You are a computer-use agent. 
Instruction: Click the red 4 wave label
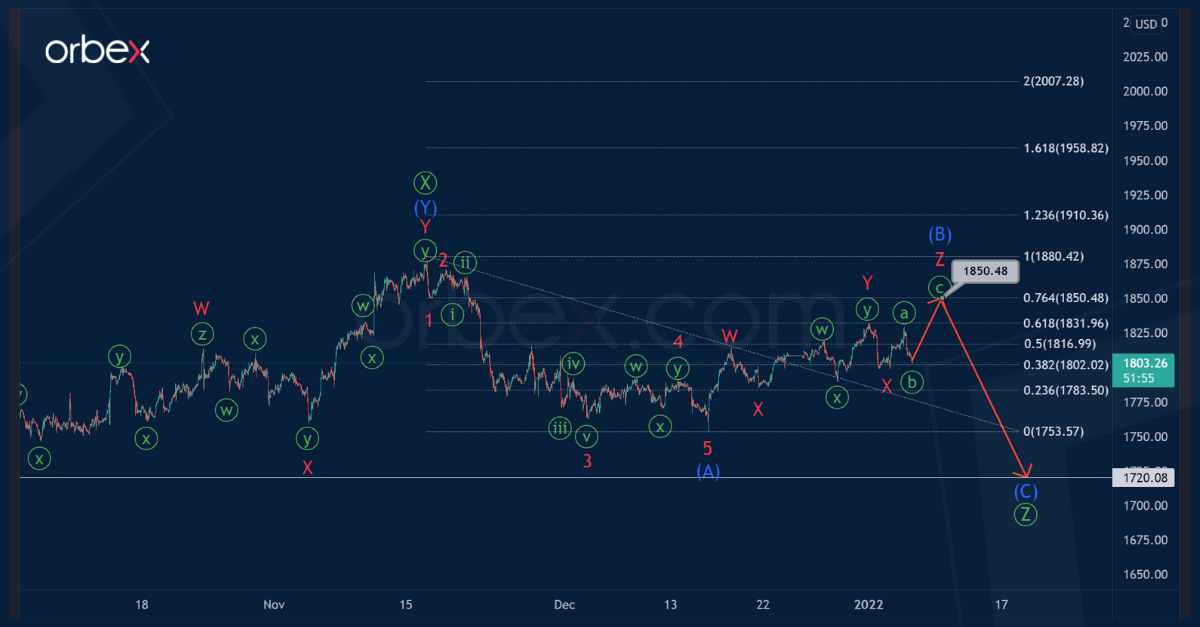click(x=678, y=342)
